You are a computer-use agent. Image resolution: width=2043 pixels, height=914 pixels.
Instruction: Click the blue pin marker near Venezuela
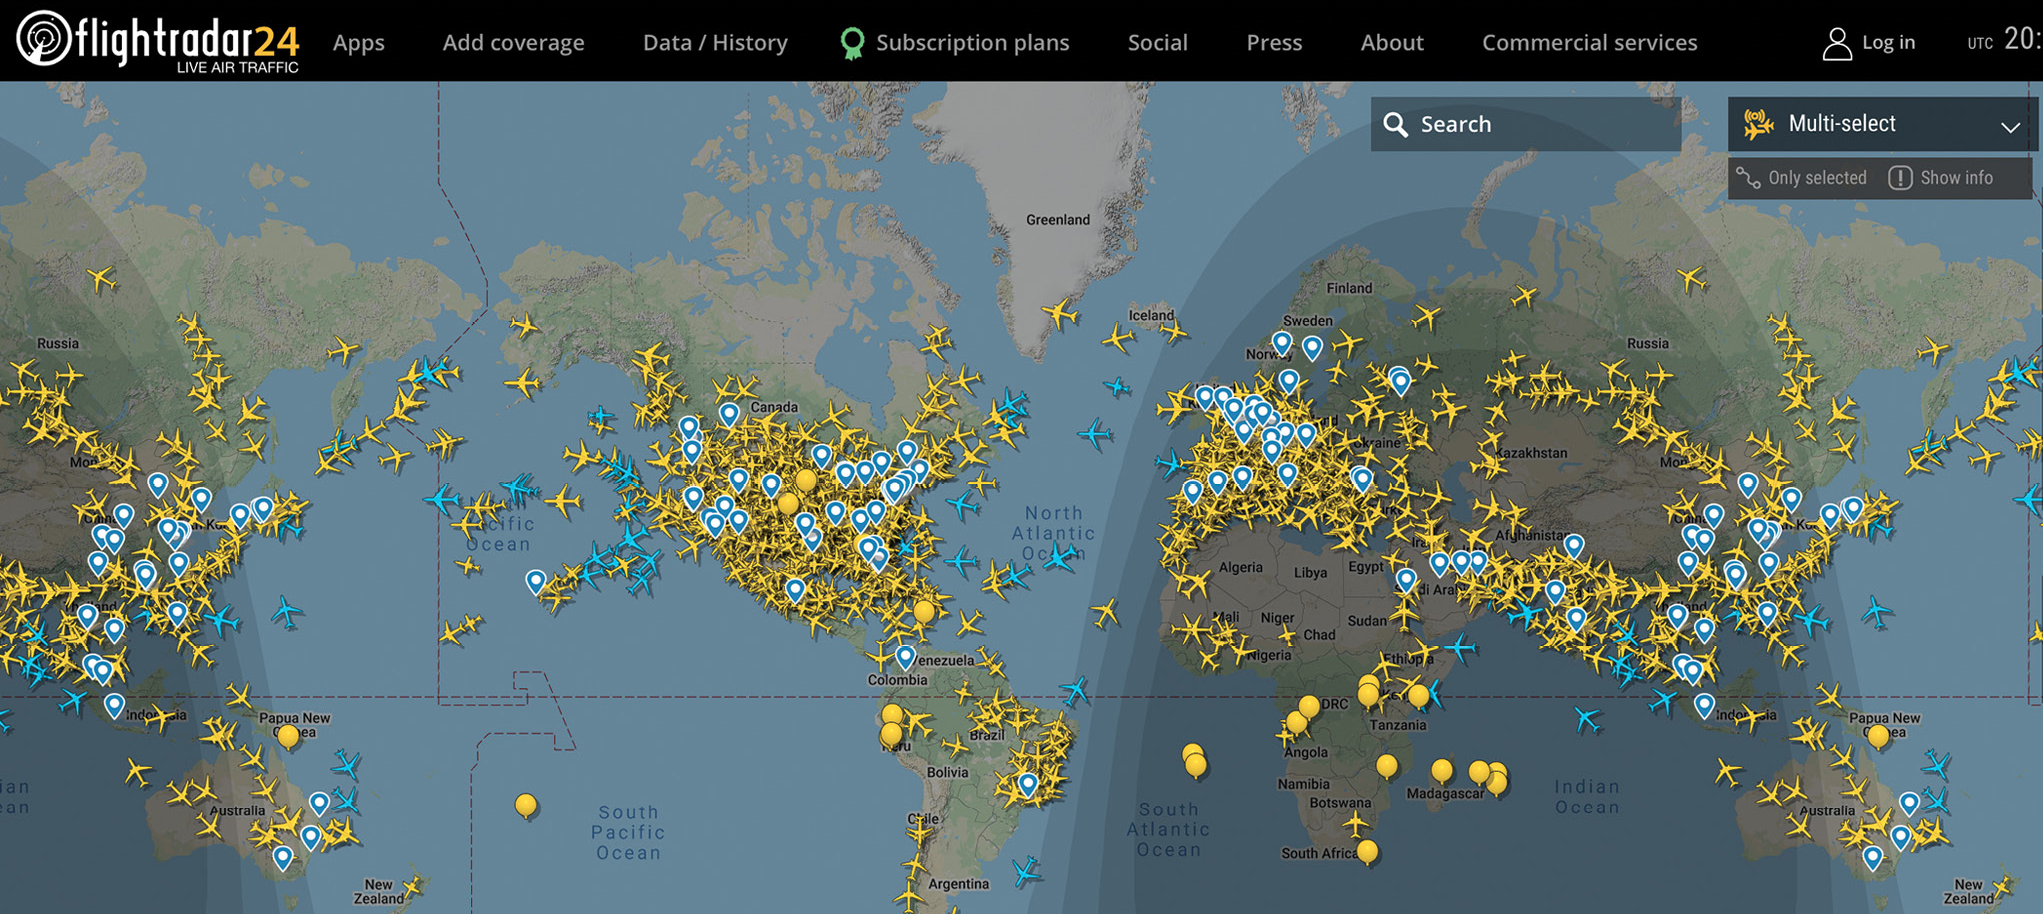pyautogui.click(x=905, y=656)
